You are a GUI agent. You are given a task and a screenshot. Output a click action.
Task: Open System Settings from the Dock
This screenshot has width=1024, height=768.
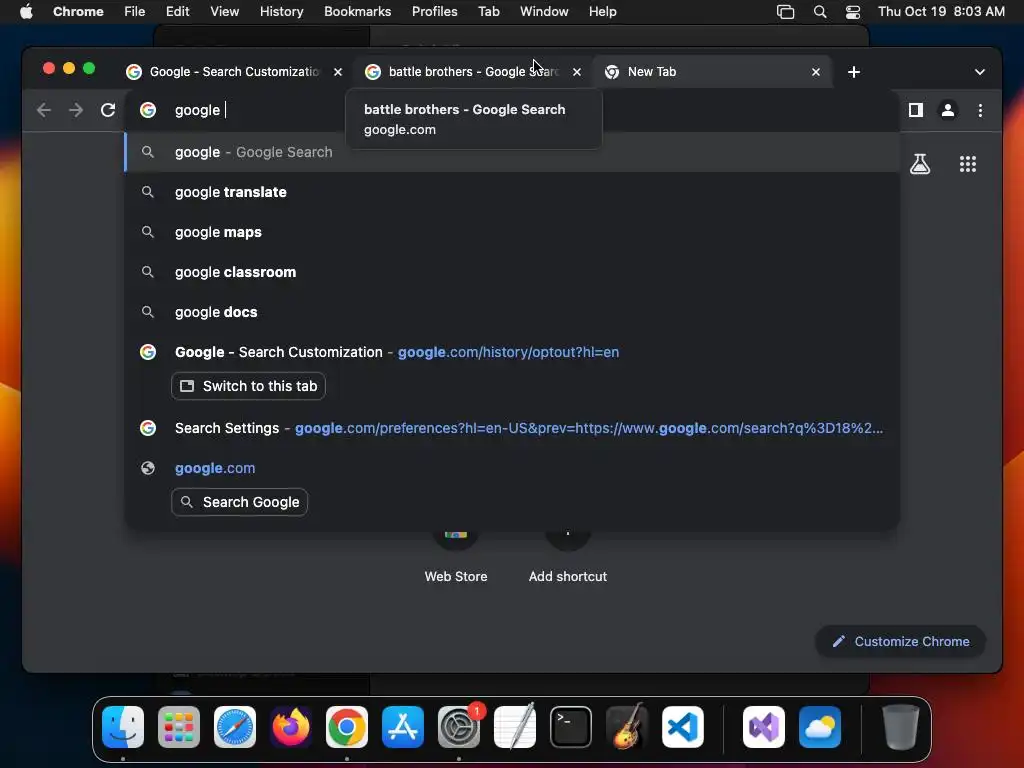click(459, 727)
